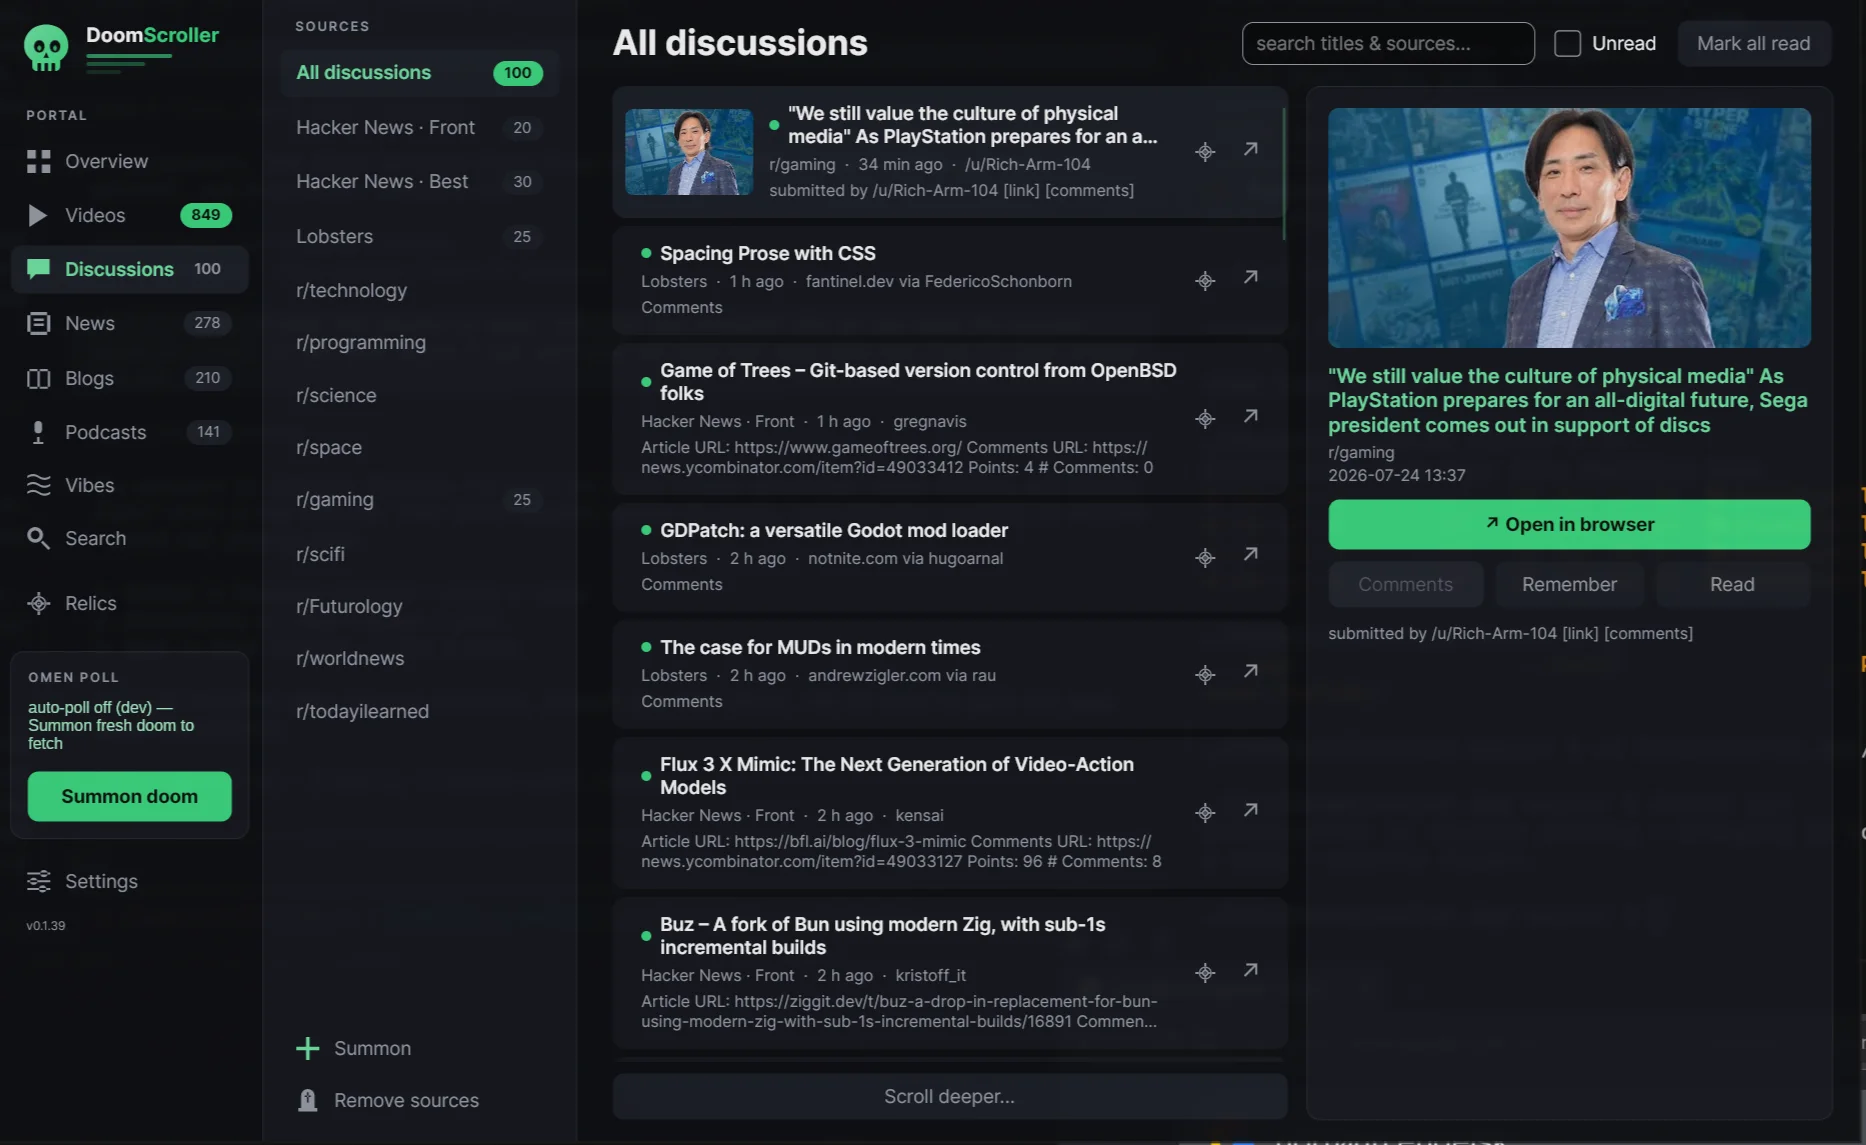The width and height of the screenshot is (1866, 1145).
Task: Select the r/space source
Action: click(419, 447)
